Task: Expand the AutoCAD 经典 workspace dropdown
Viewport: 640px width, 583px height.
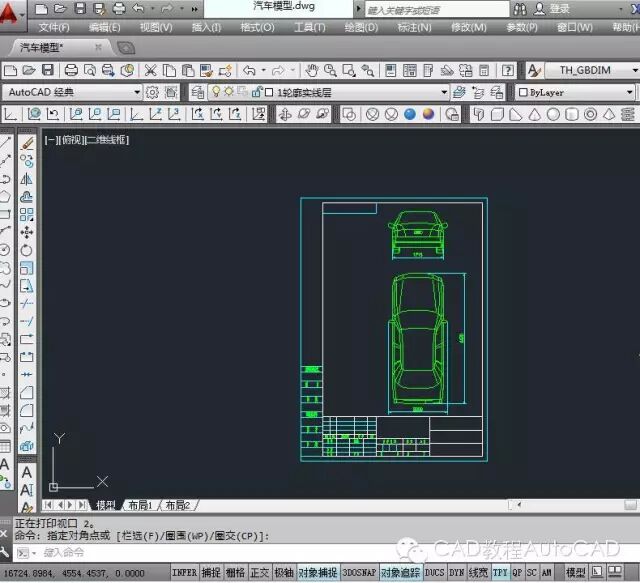Action: [72, 92]
